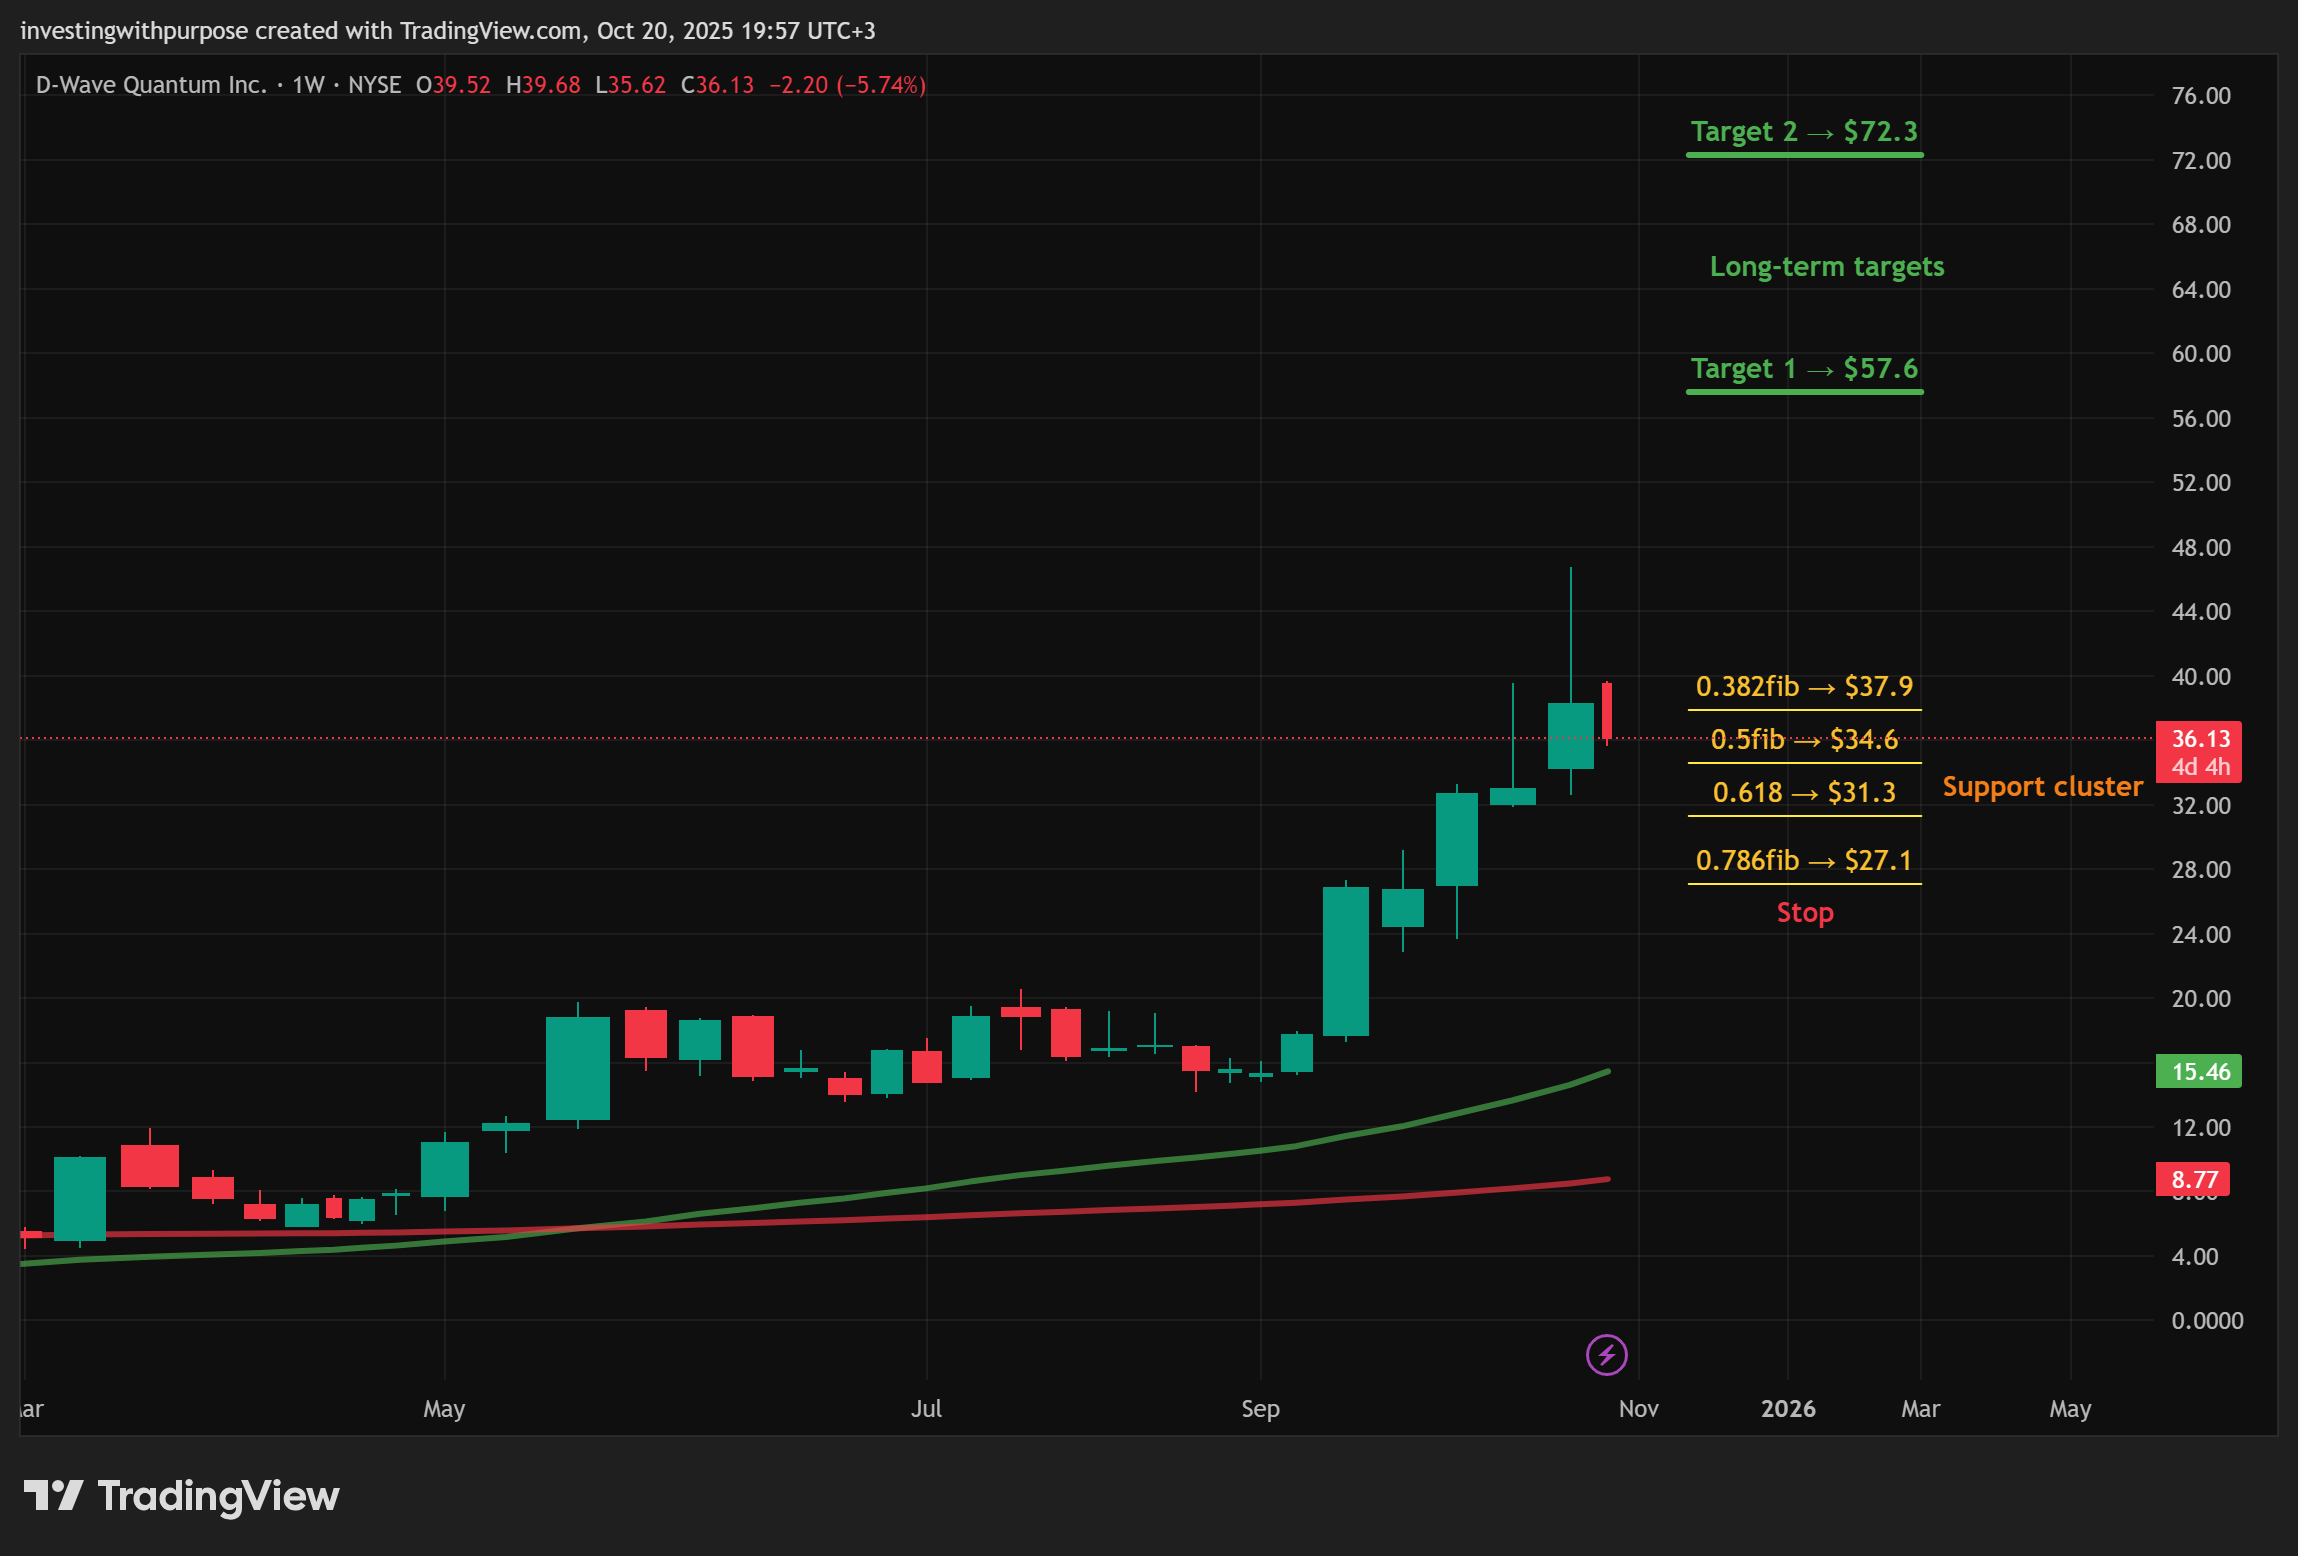Image resolution: width=2298 pixels, height=1556 pixels.
Task: Click the green moving average line end
Action: point(1606,1072)
